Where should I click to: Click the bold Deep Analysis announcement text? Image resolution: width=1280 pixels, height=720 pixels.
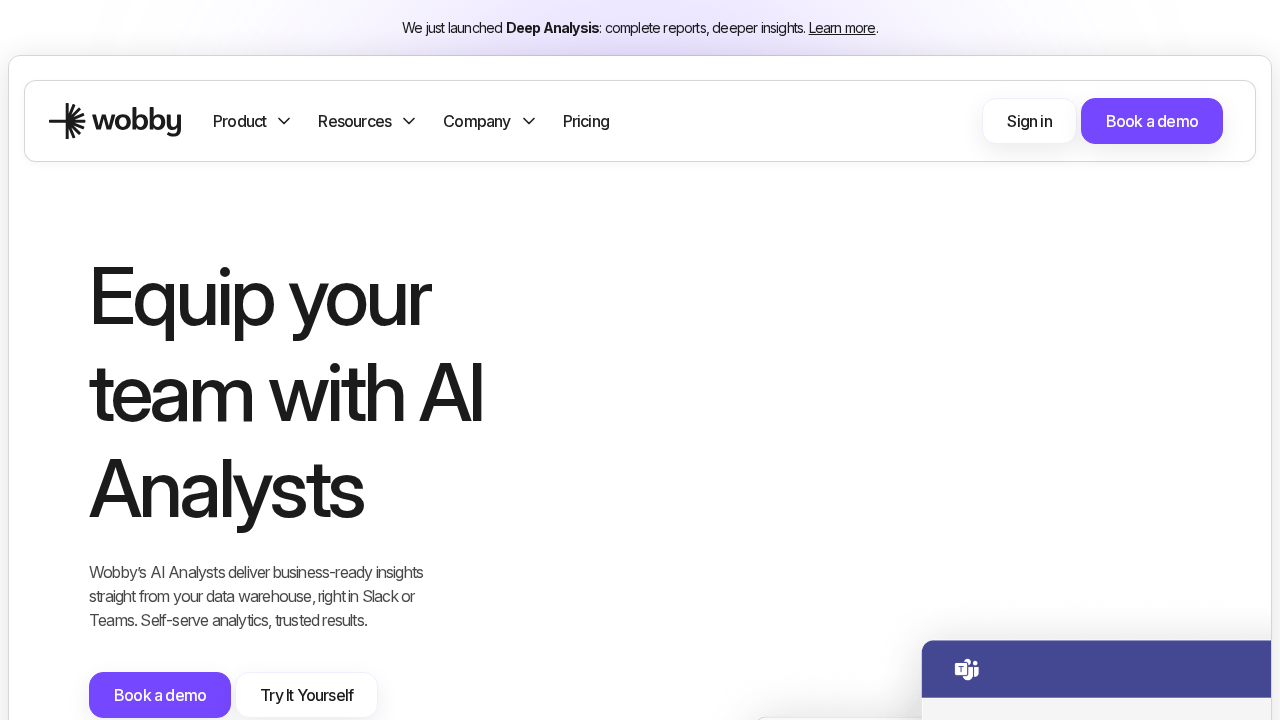pos(552,28)
